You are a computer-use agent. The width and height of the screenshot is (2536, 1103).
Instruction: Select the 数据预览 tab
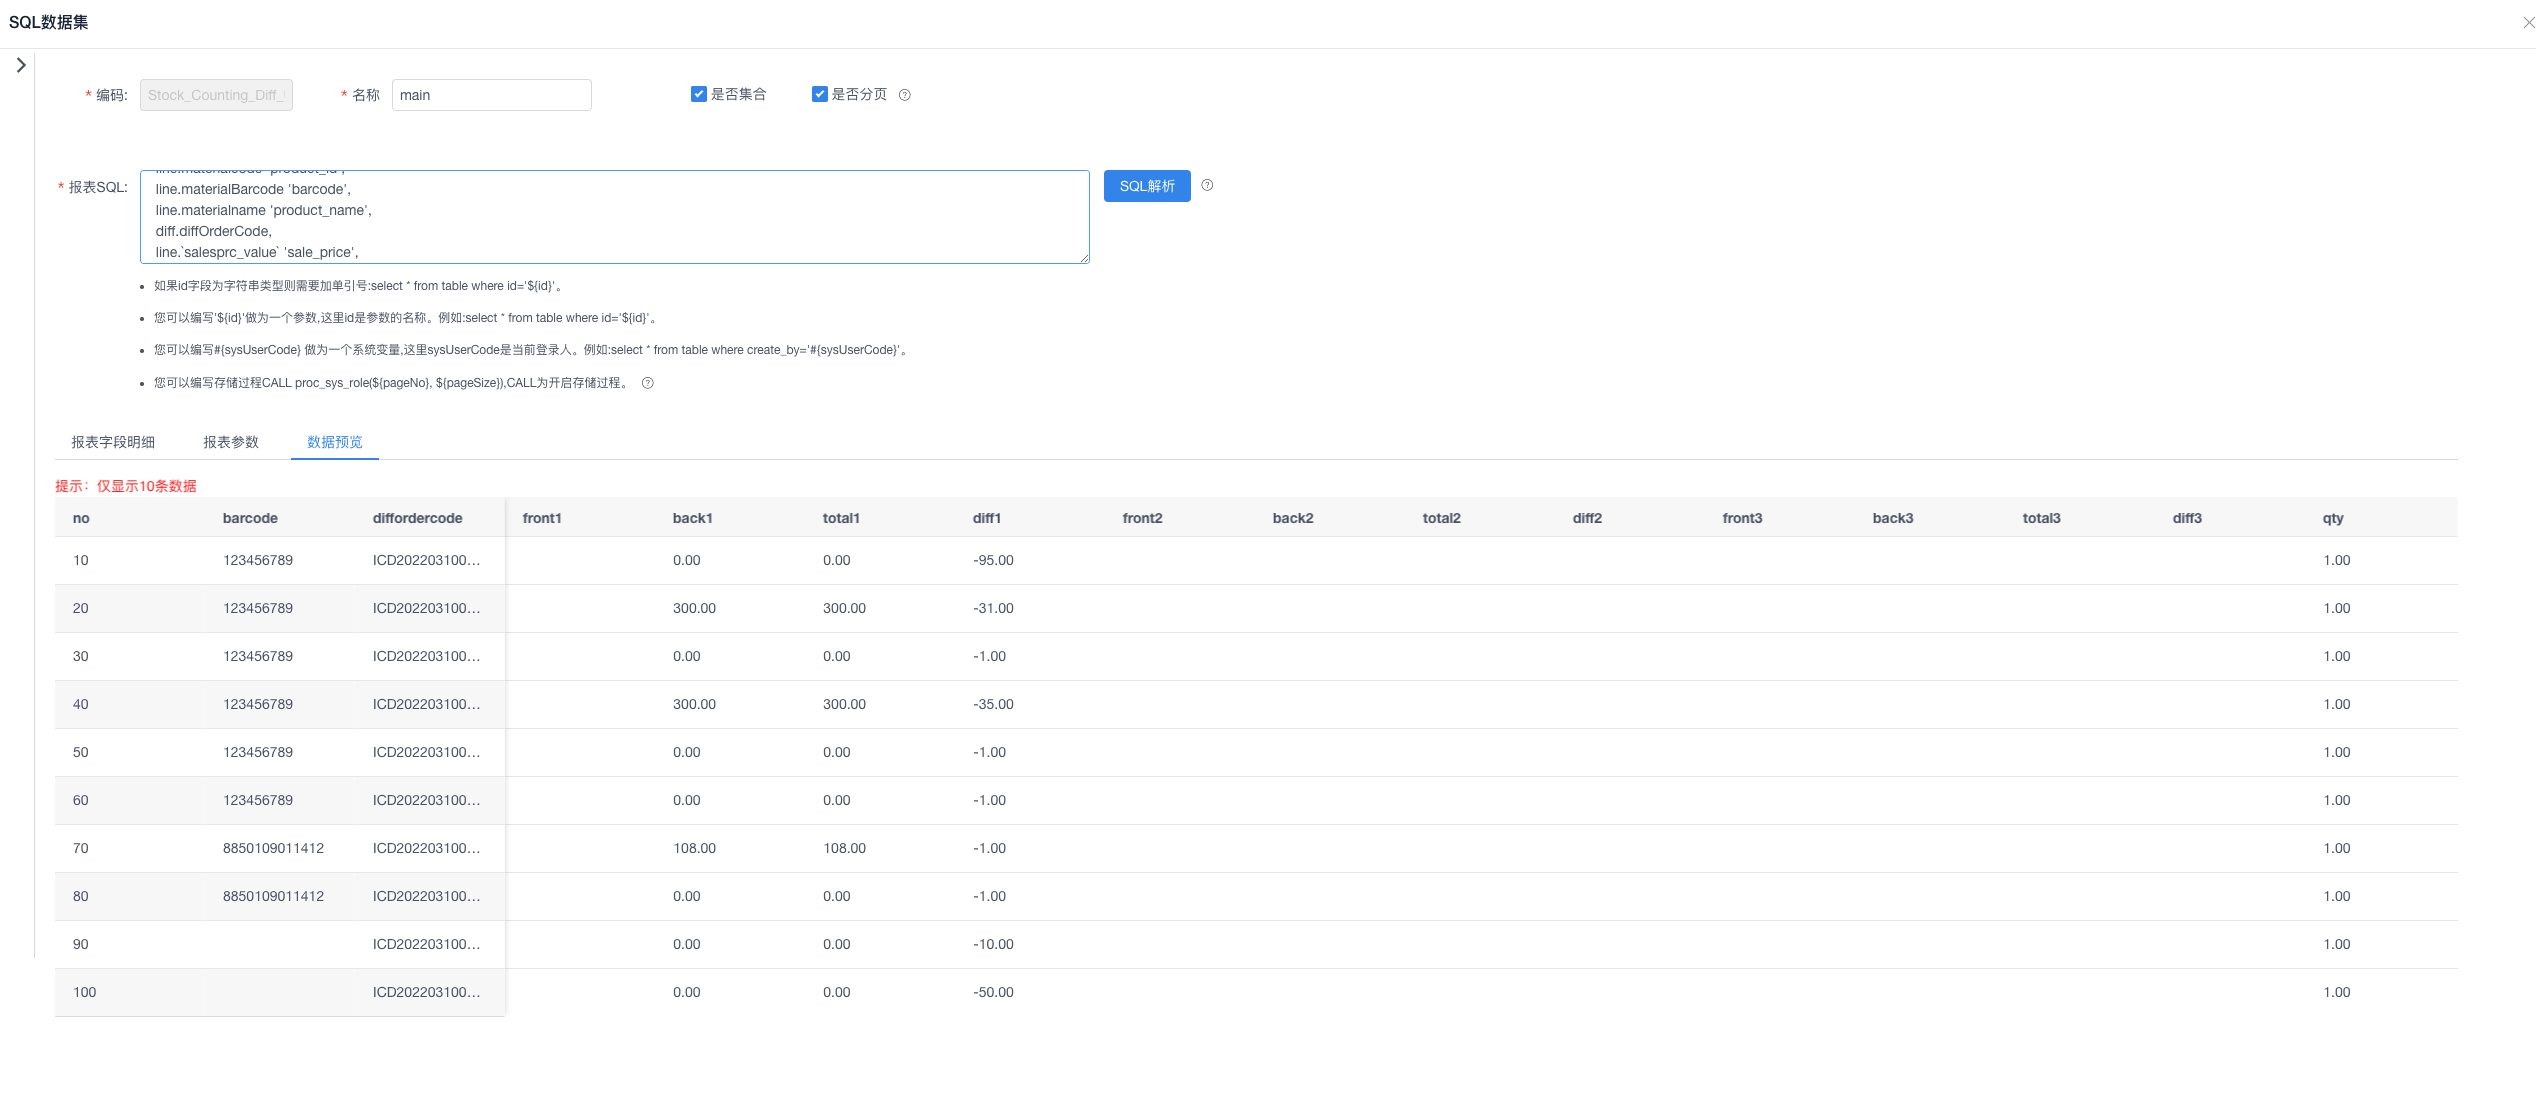(x=335, y=442)
